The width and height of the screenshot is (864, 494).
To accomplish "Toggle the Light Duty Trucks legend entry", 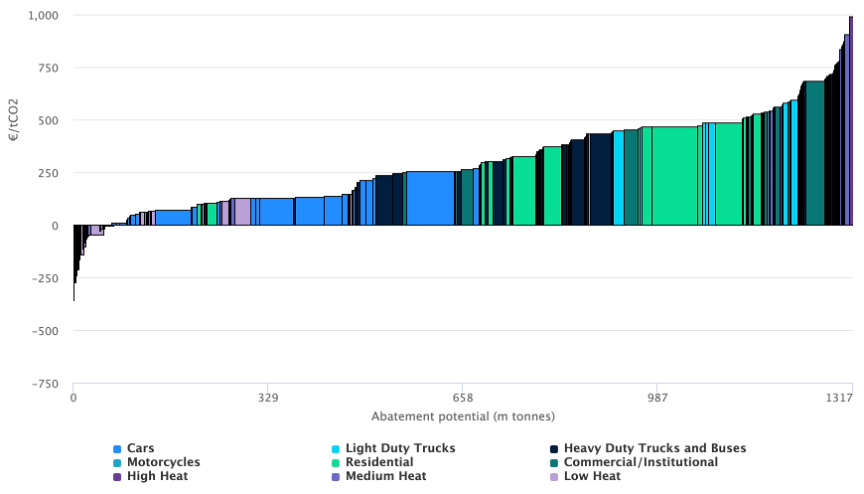I will tap(393, 448).
